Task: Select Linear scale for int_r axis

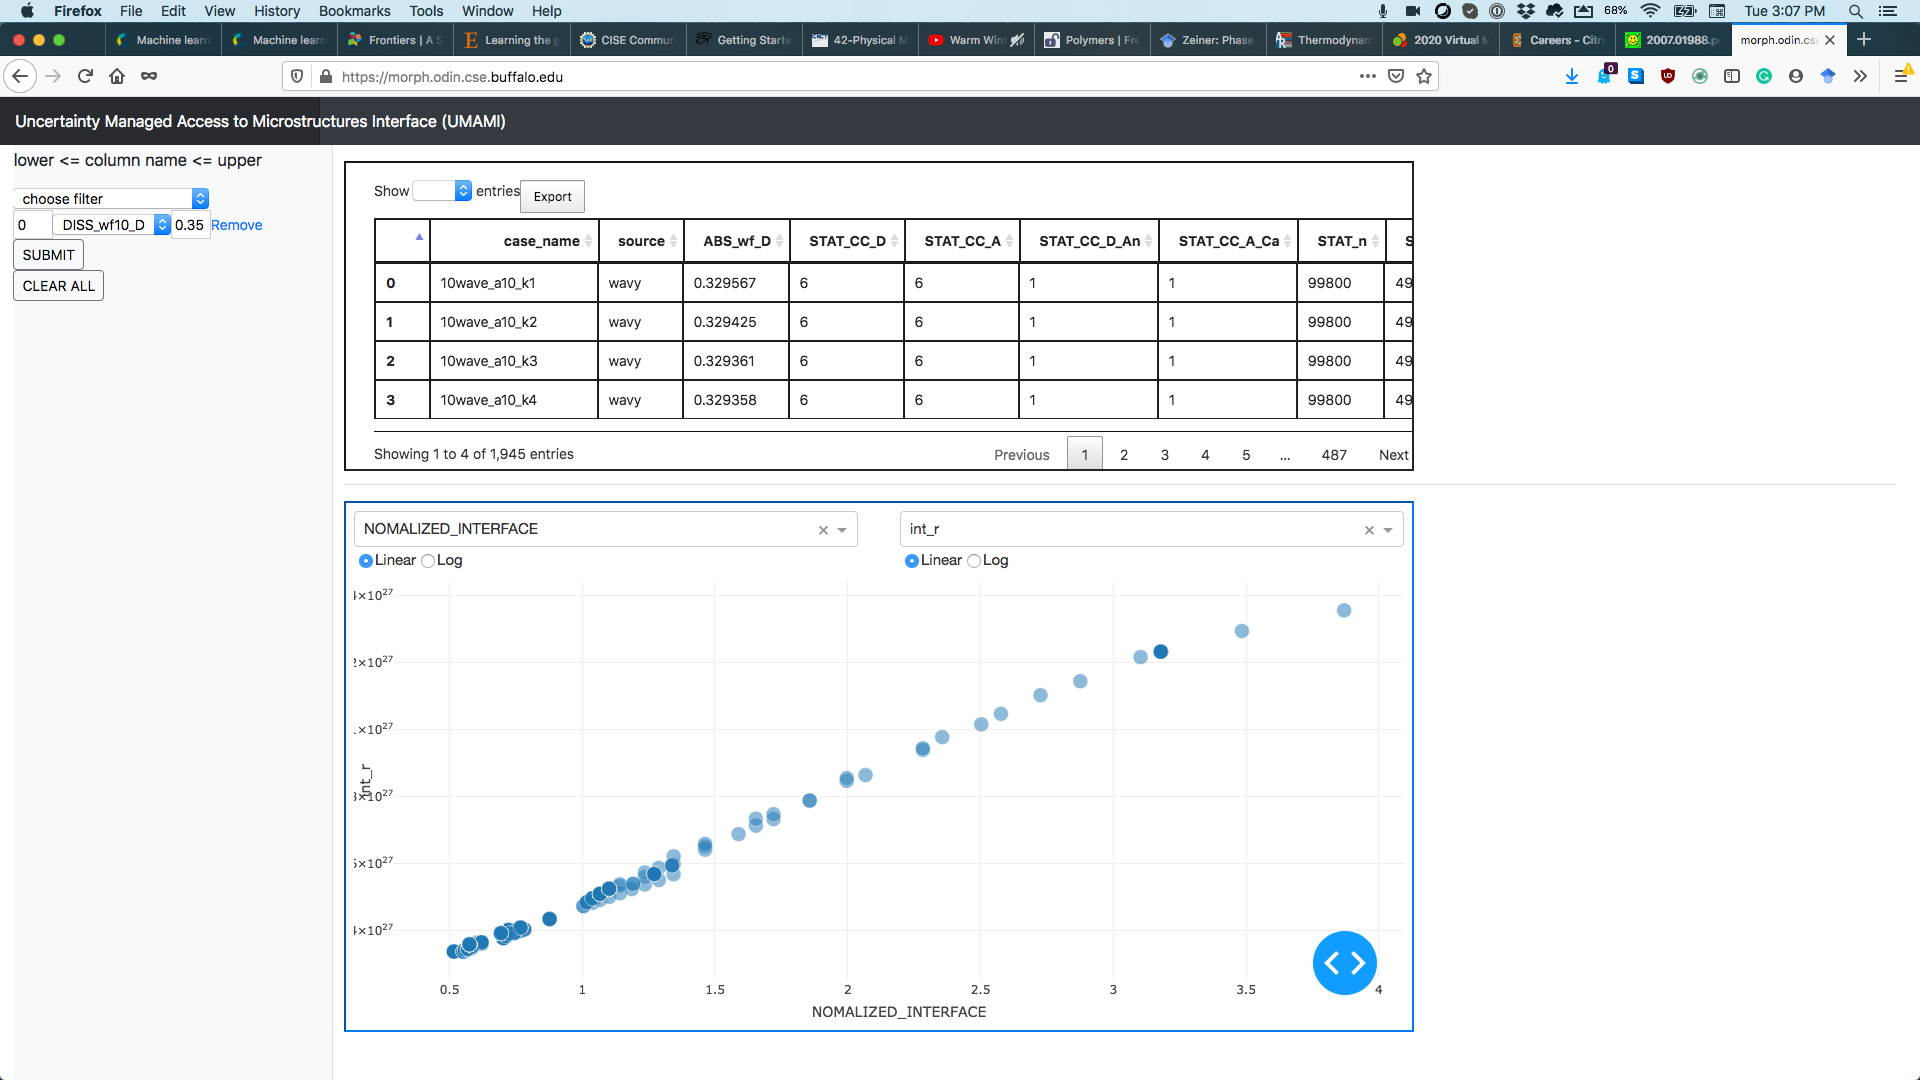Action: [x=912, y=561]
